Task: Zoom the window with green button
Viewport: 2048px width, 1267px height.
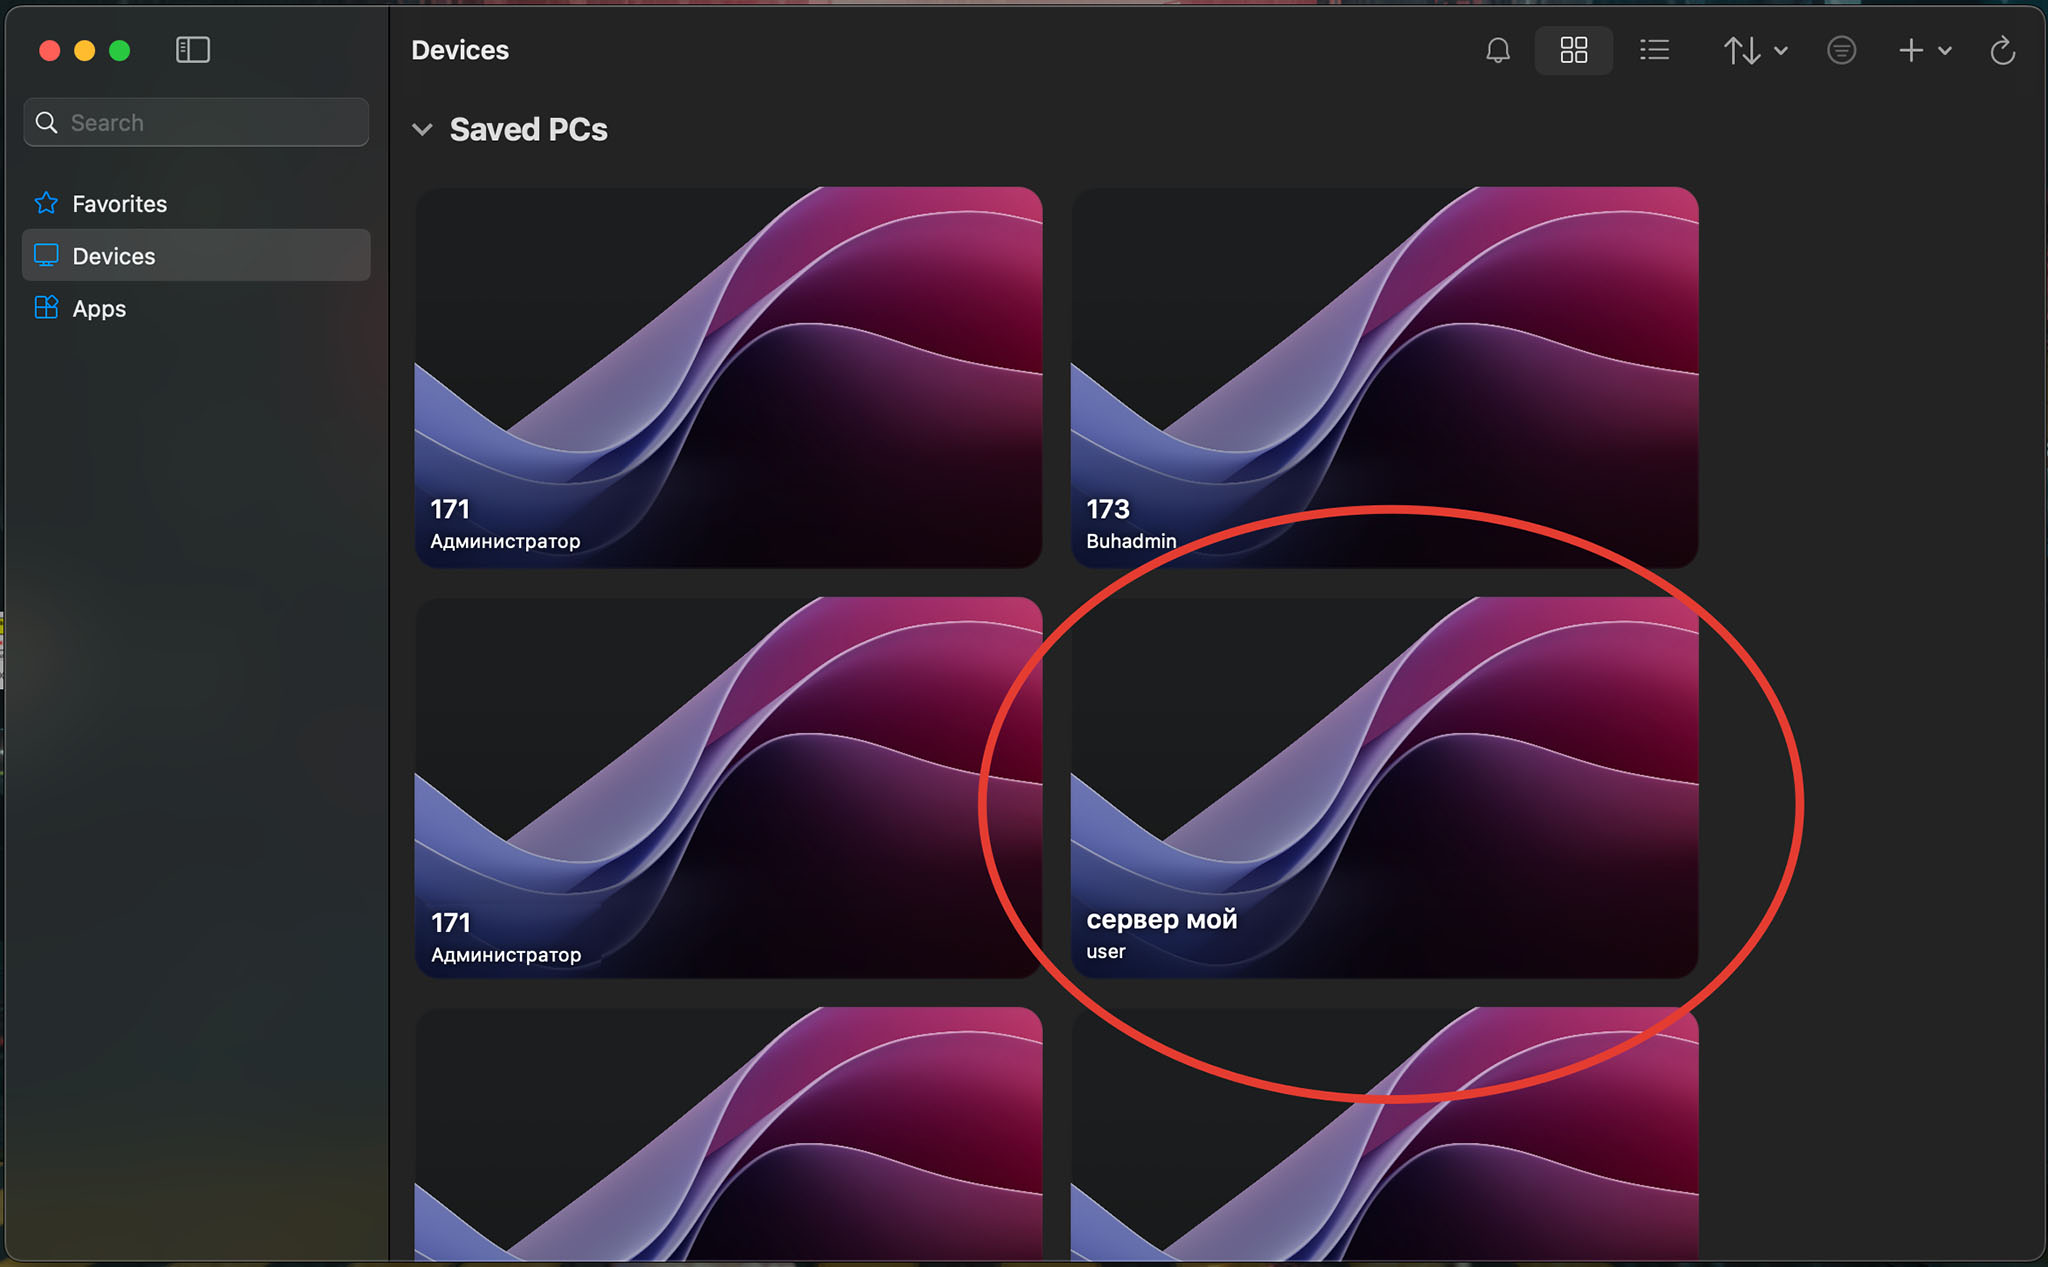Action: 119,50
